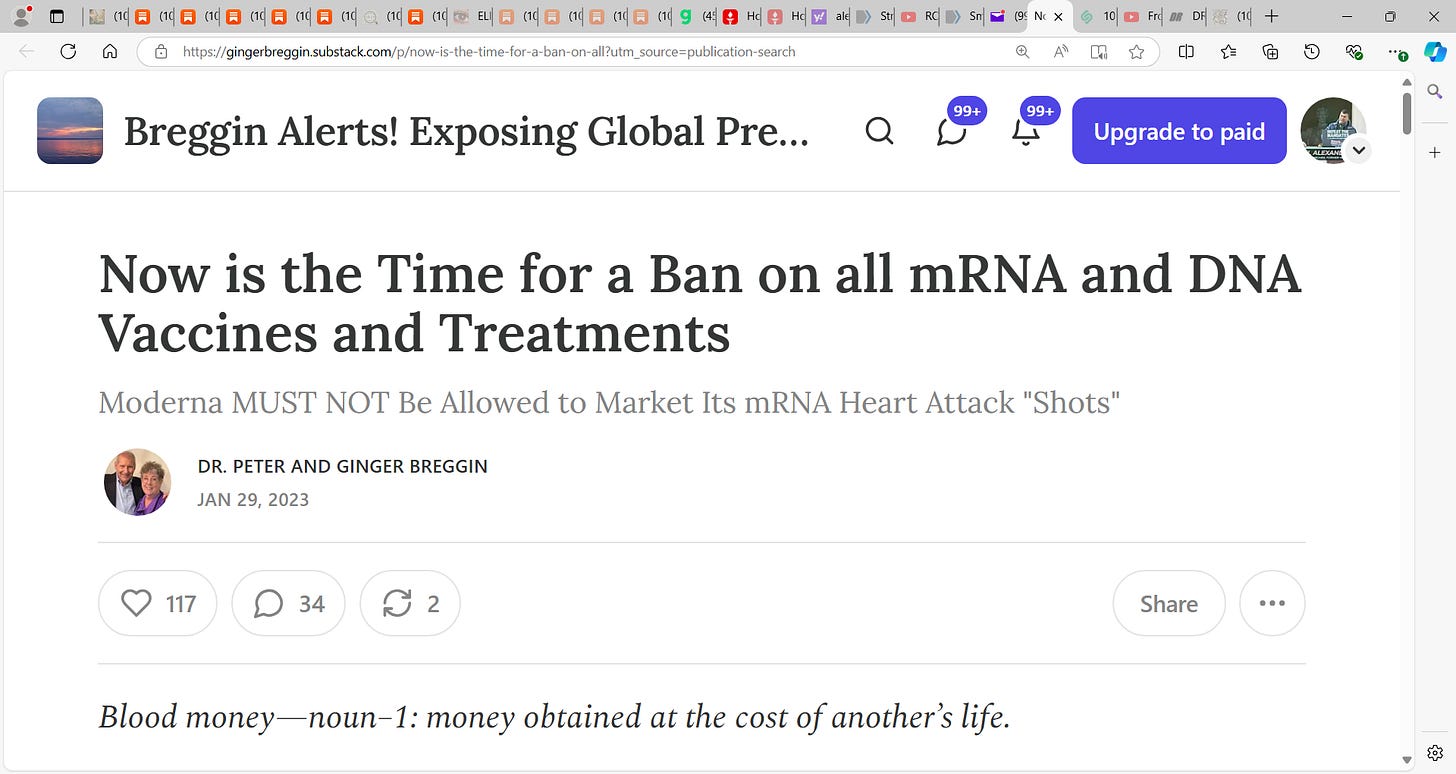Open browser History icon
Image resolution: width=1456 pixels, height=774 pixels.
point(1312,52)
